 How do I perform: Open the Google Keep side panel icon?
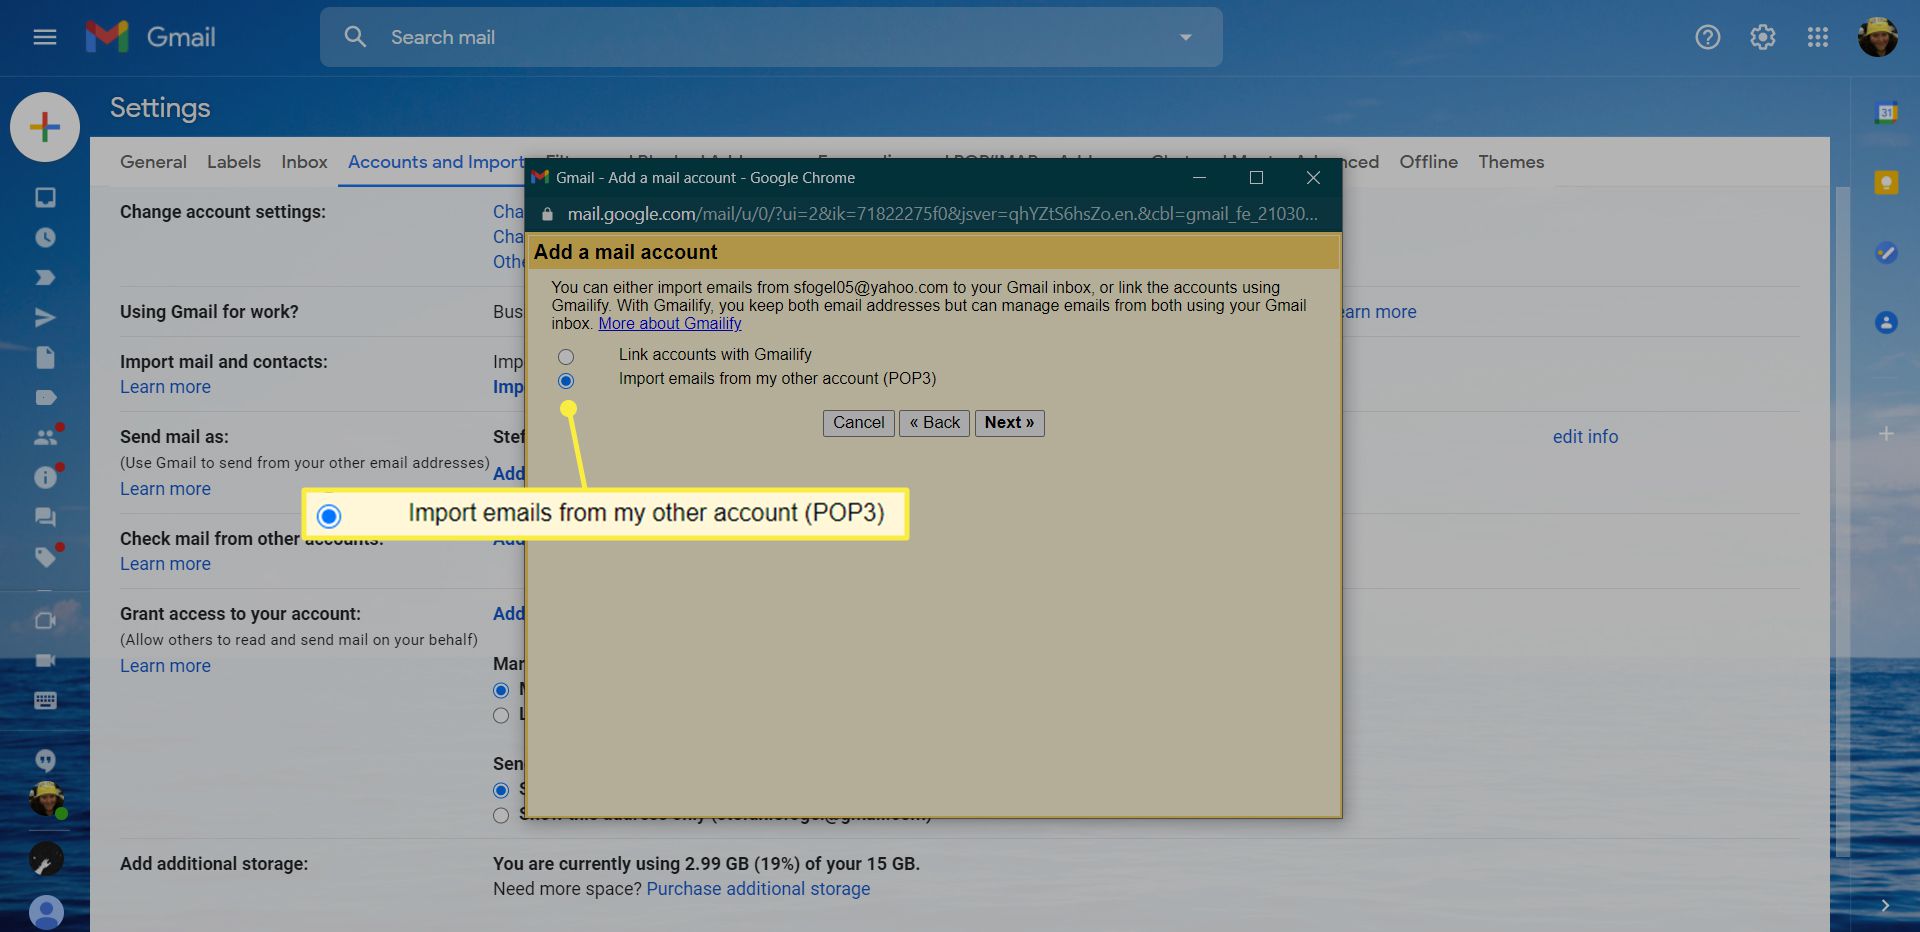coord(1886,183)
